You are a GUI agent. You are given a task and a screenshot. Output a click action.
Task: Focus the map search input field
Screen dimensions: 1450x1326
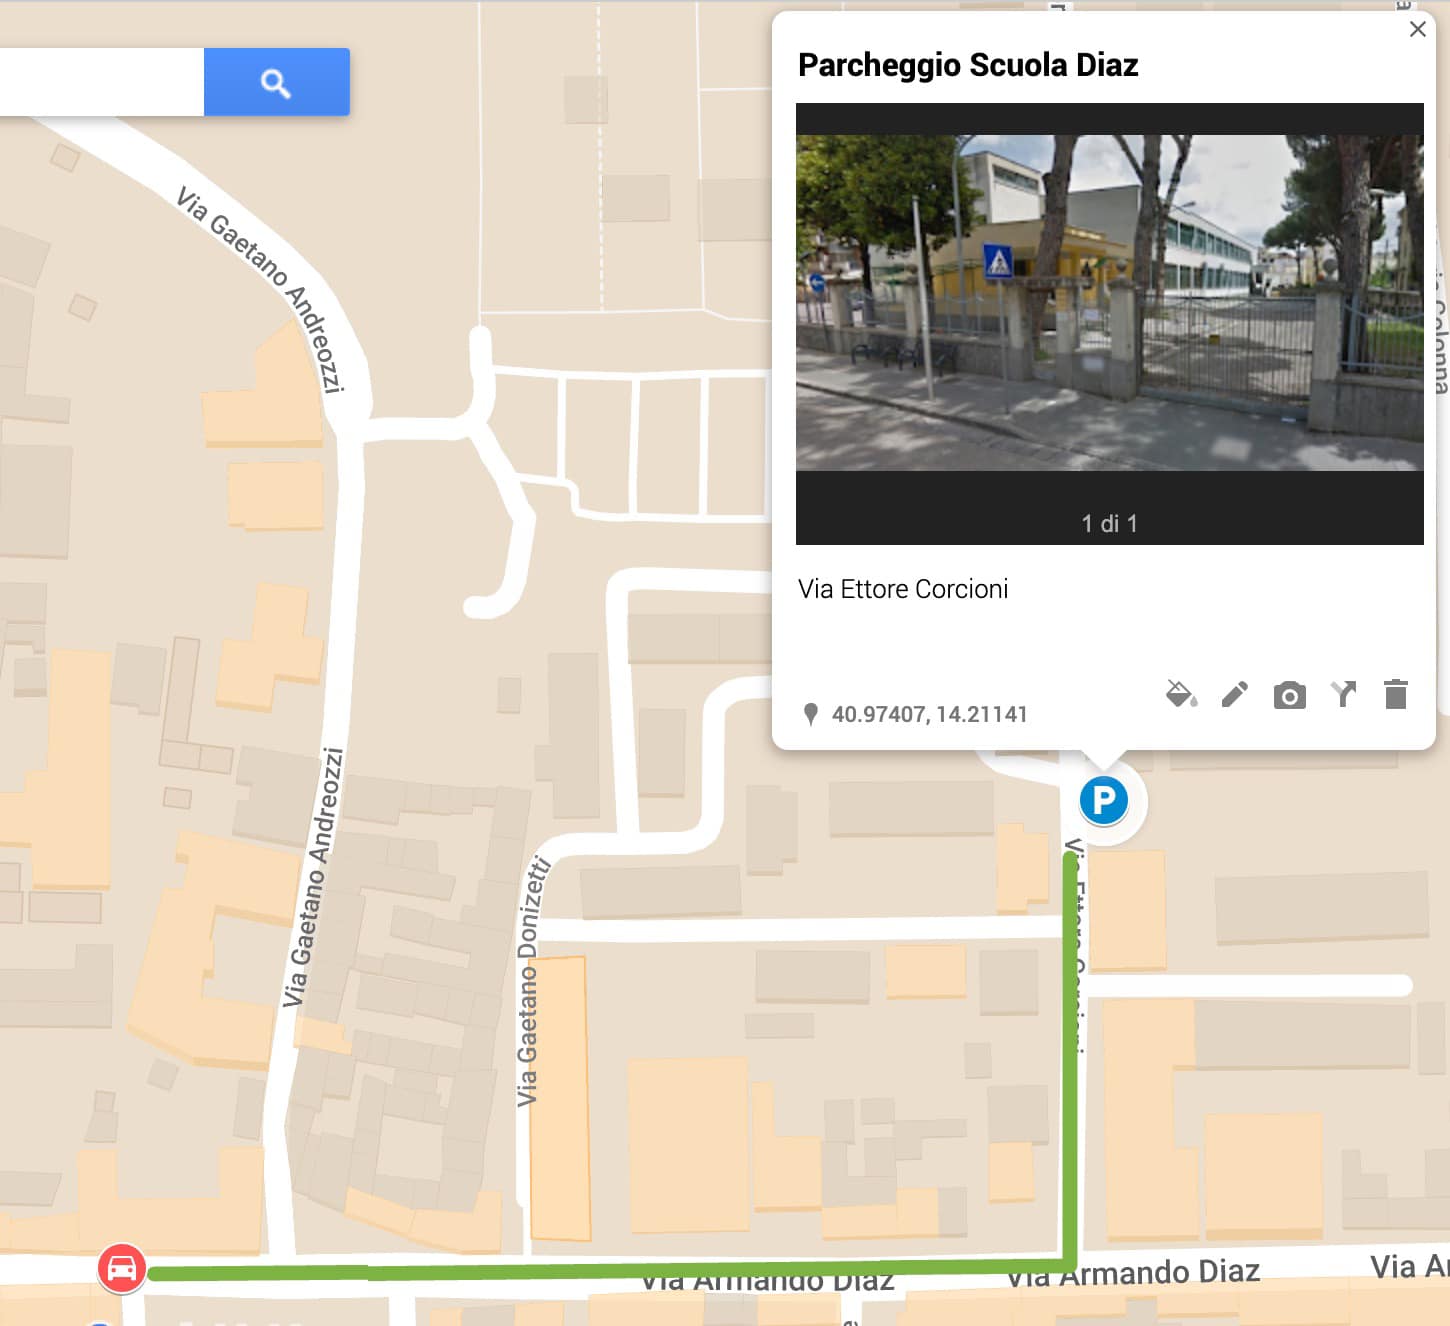pyautogui.click(x=101, y=82)
